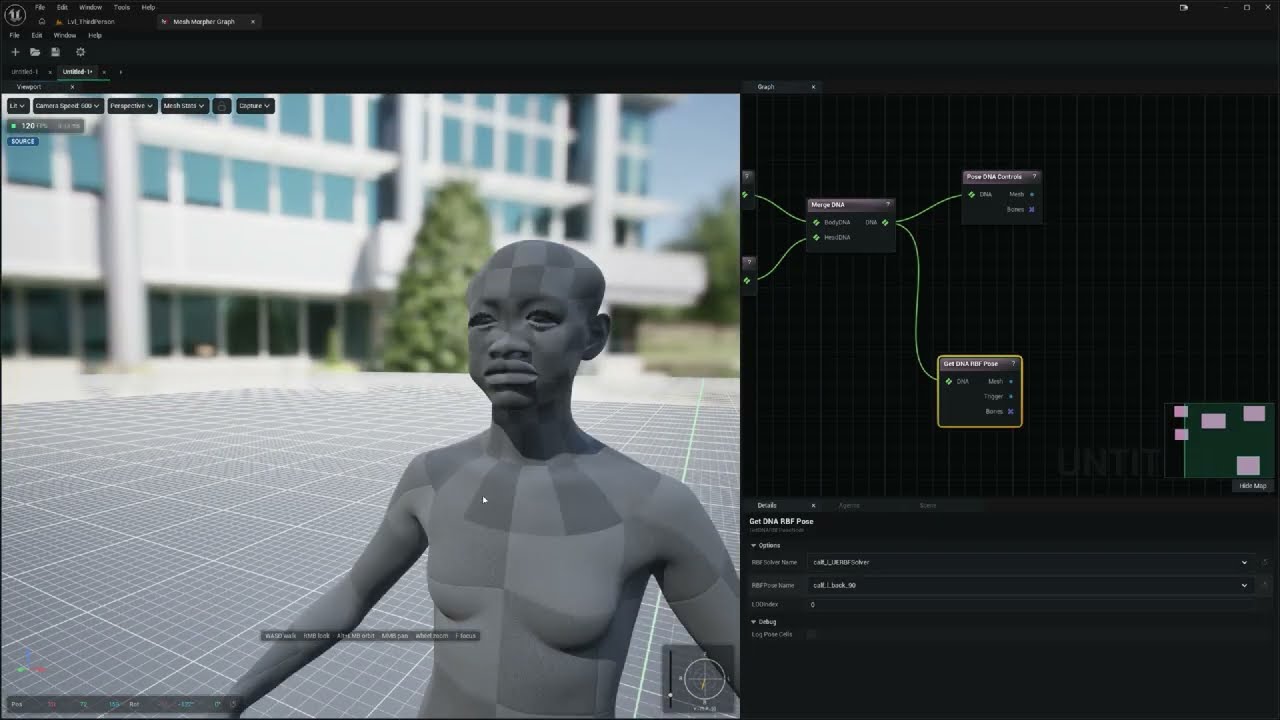
Task: Close the Mesh Morpher Graph tab
Action: [252, 21]
